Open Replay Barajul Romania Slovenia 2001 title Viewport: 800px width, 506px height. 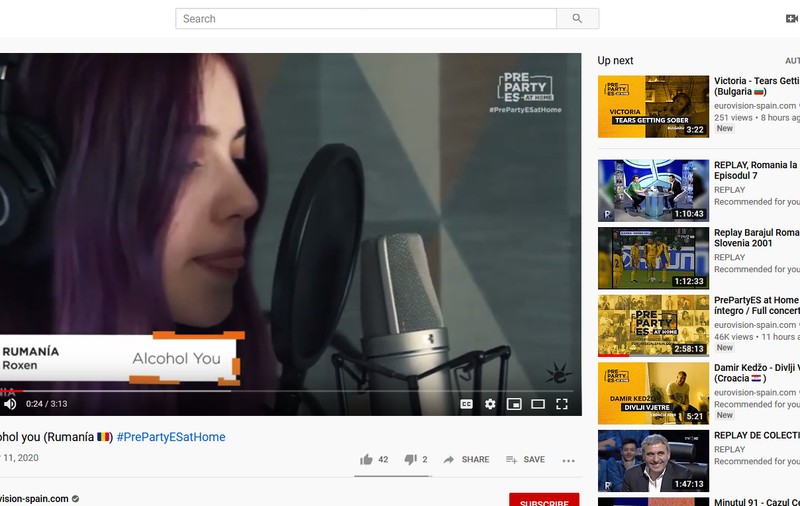[x=757, y=238]
